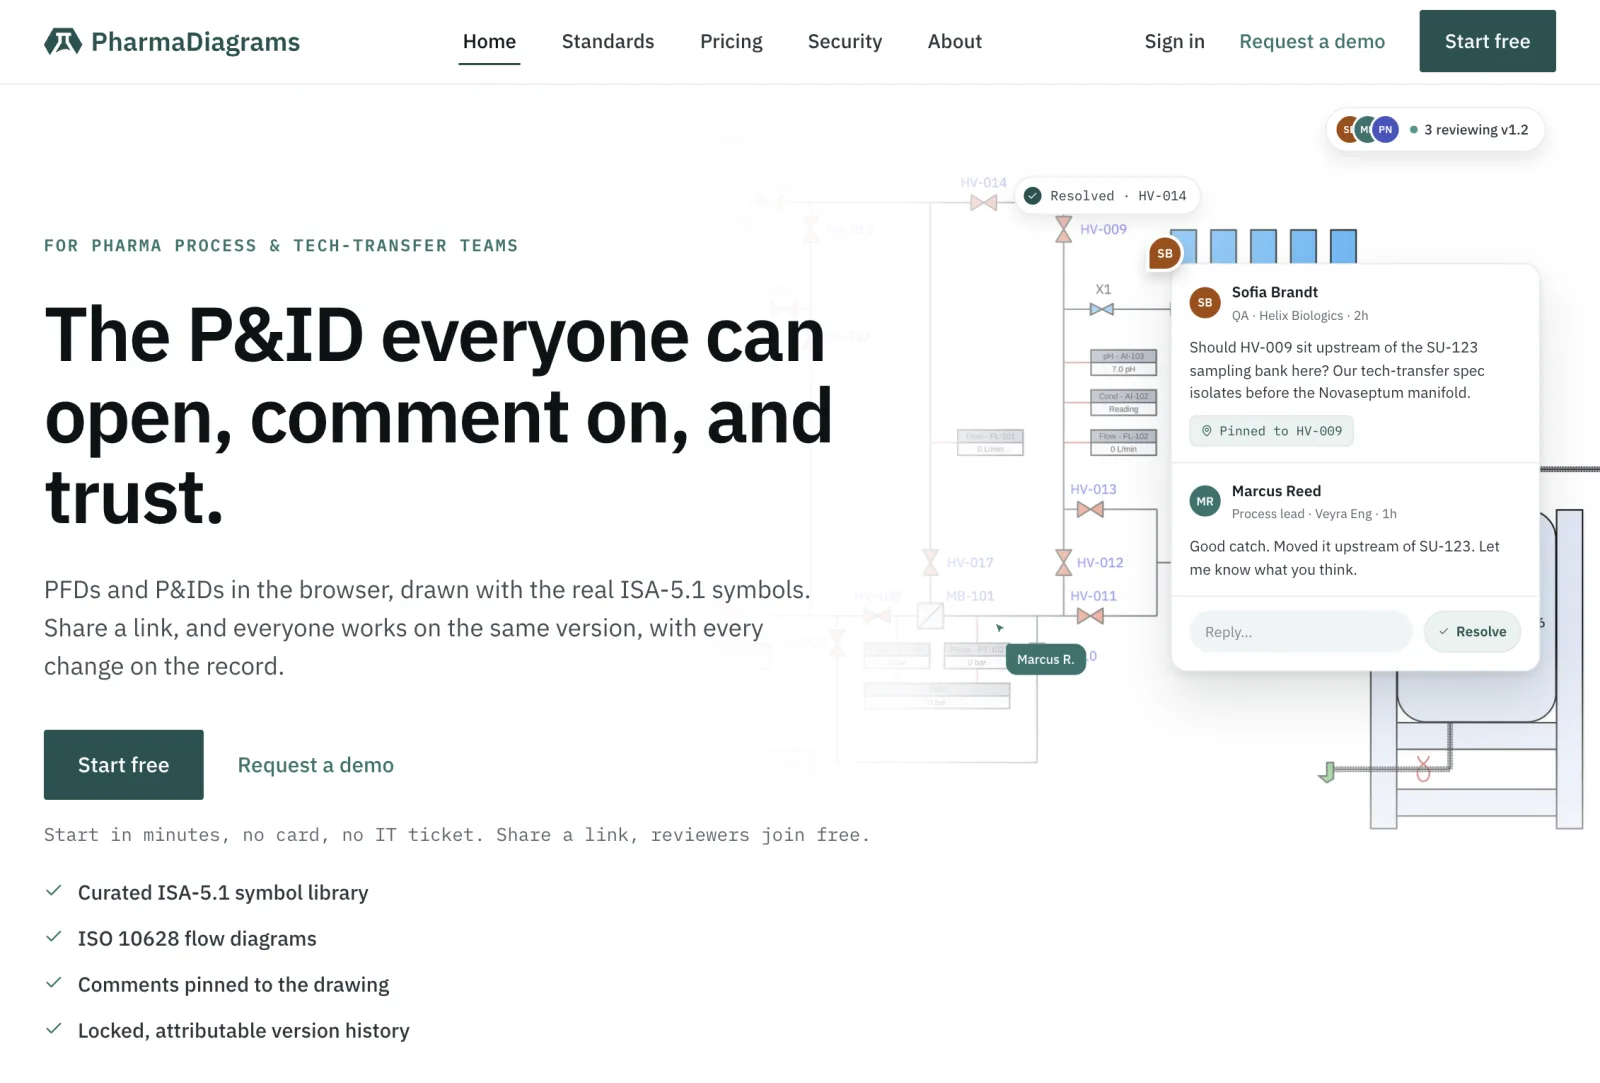Select the HV-012 valve symbol

[x=1064, y=563]
